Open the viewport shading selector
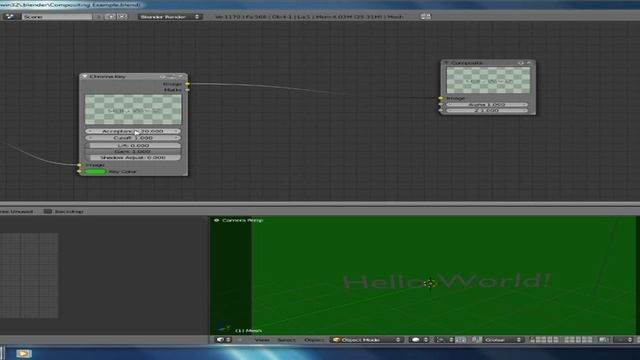The image size is (640, 360). [419, 340]
